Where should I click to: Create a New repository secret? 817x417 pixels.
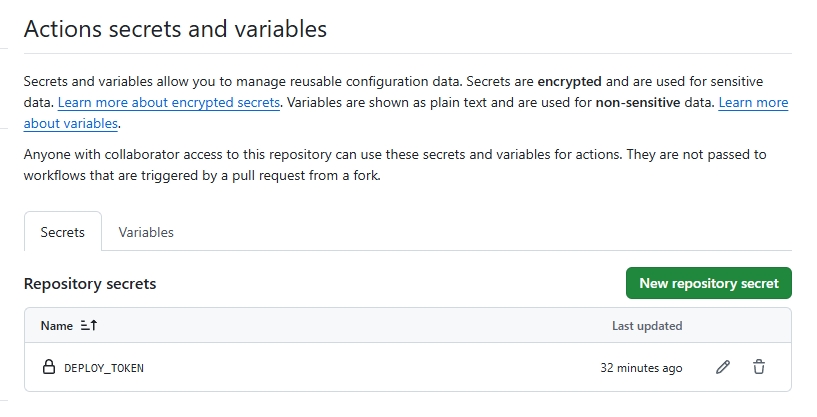[x=709, y=283]
